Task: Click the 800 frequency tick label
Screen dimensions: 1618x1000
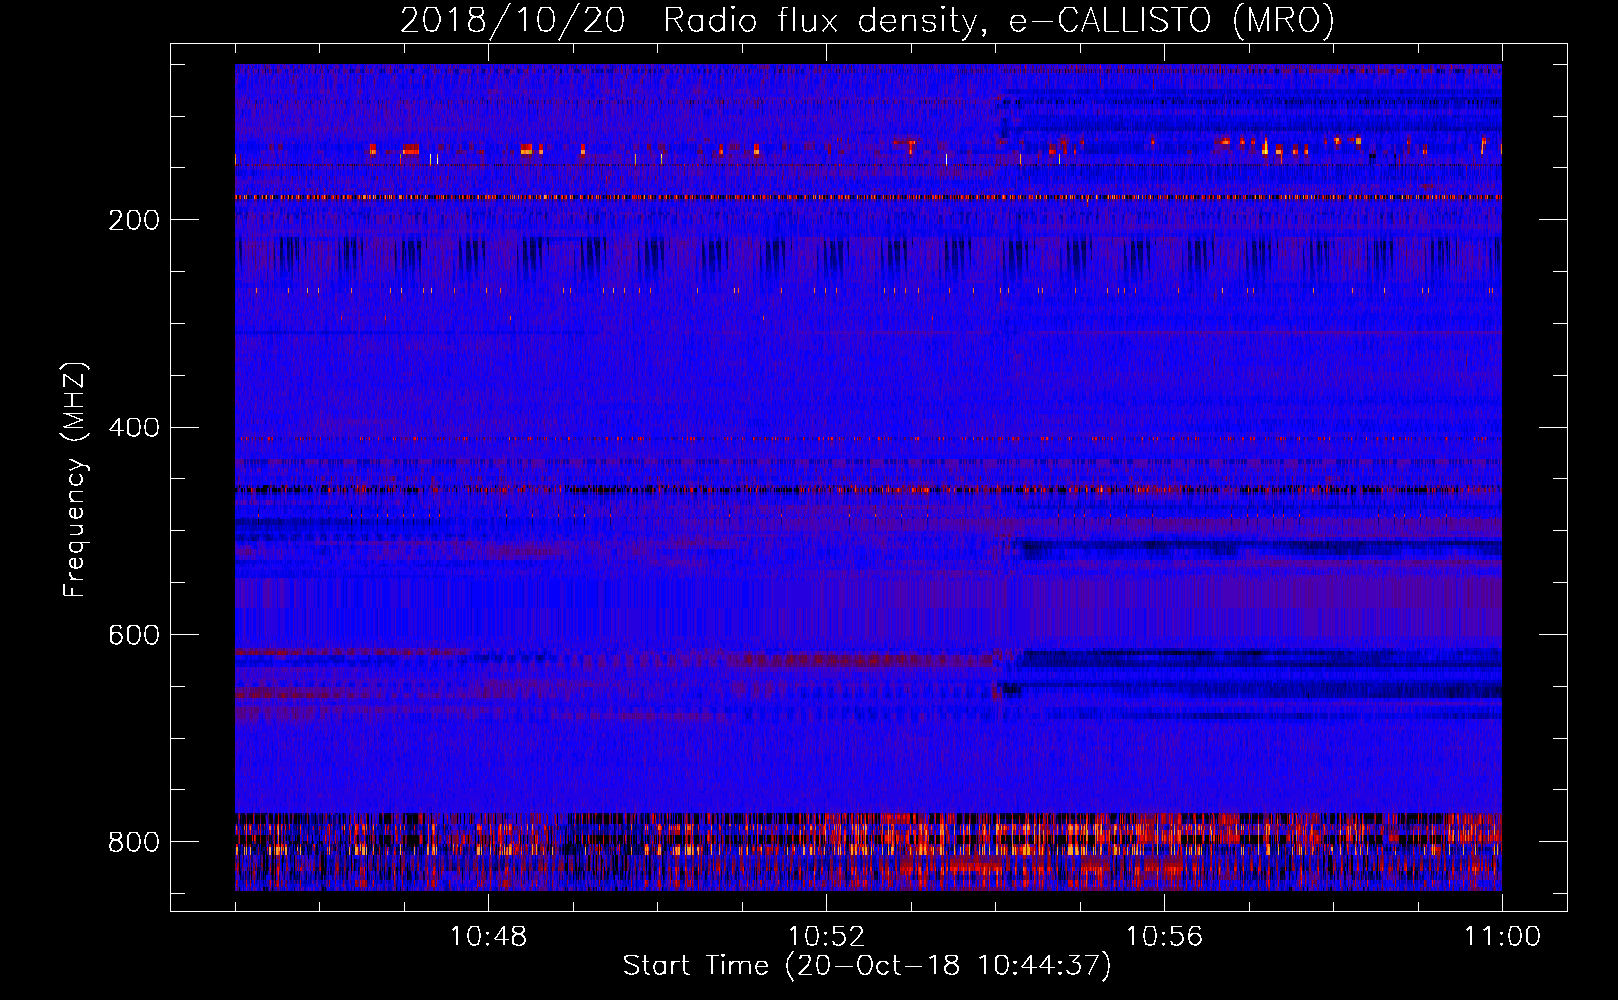Action: point(134,842)
